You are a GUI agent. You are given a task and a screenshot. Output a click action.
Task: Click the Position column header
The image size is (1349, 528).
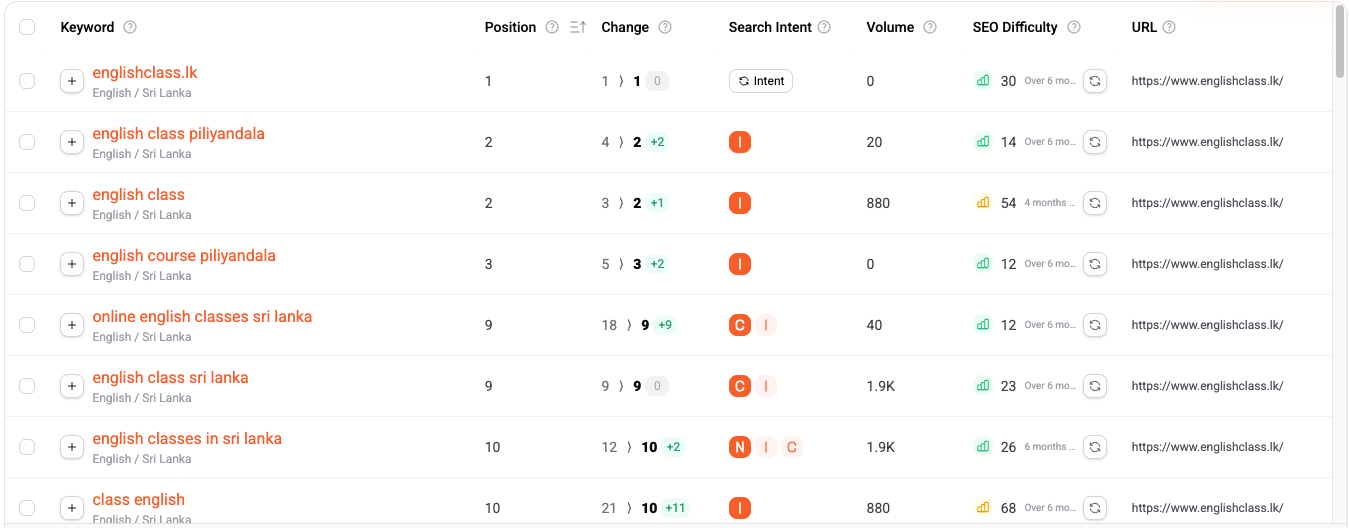tap(510, 27)
